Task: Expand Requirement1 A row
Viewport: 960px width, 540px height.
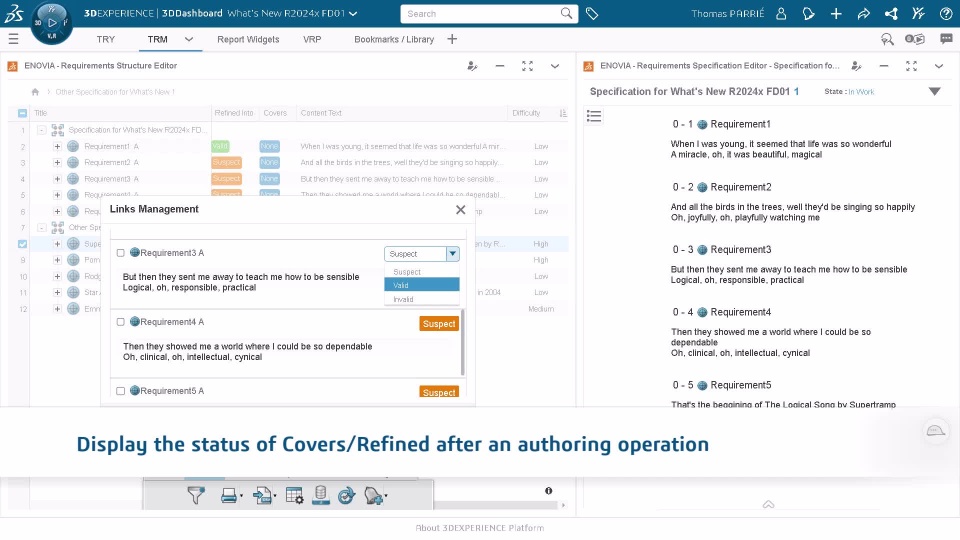Action: tap(57, 146)
